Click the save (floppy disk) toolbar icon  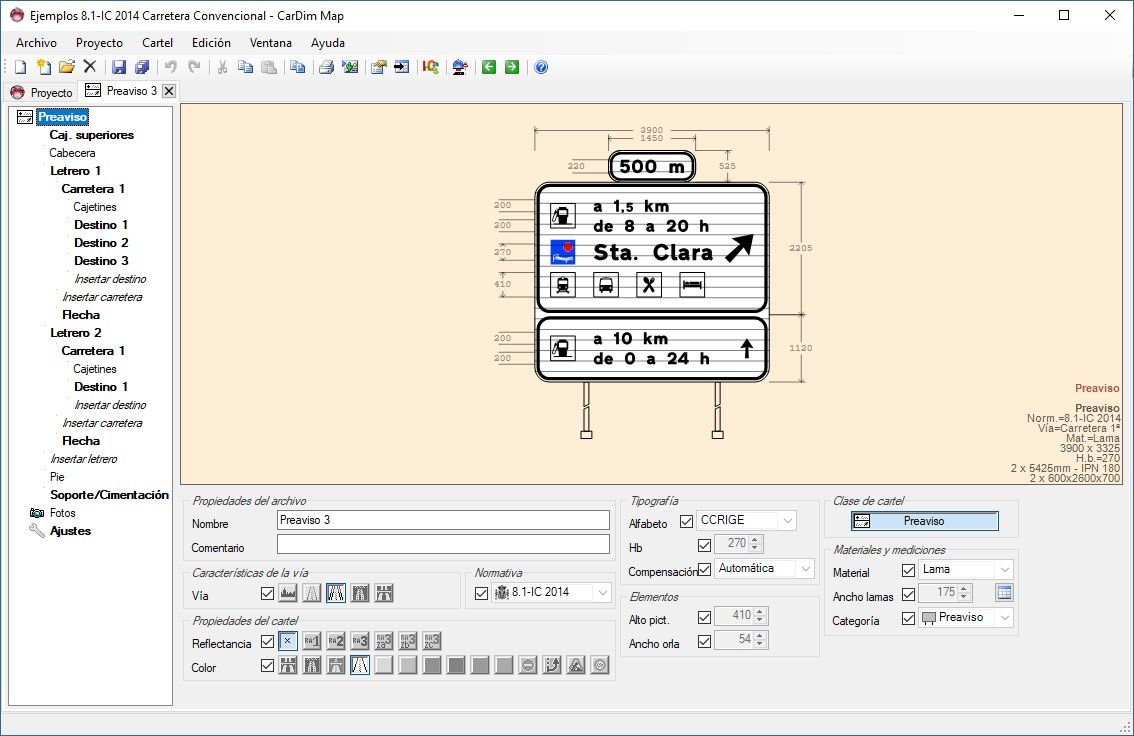pyautogui.click(x=119, y=67)
